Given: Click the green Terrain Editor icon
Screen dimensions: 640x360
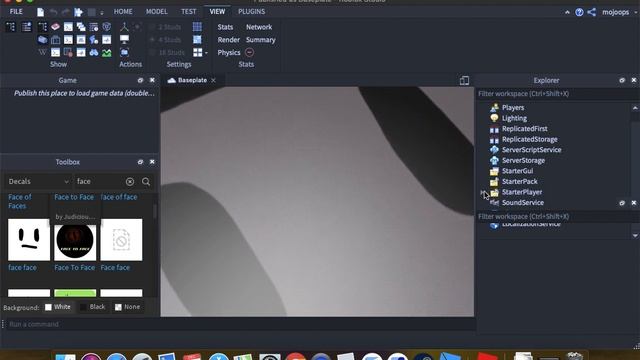Looking at the screenshot, I should [x=107, y=53].
